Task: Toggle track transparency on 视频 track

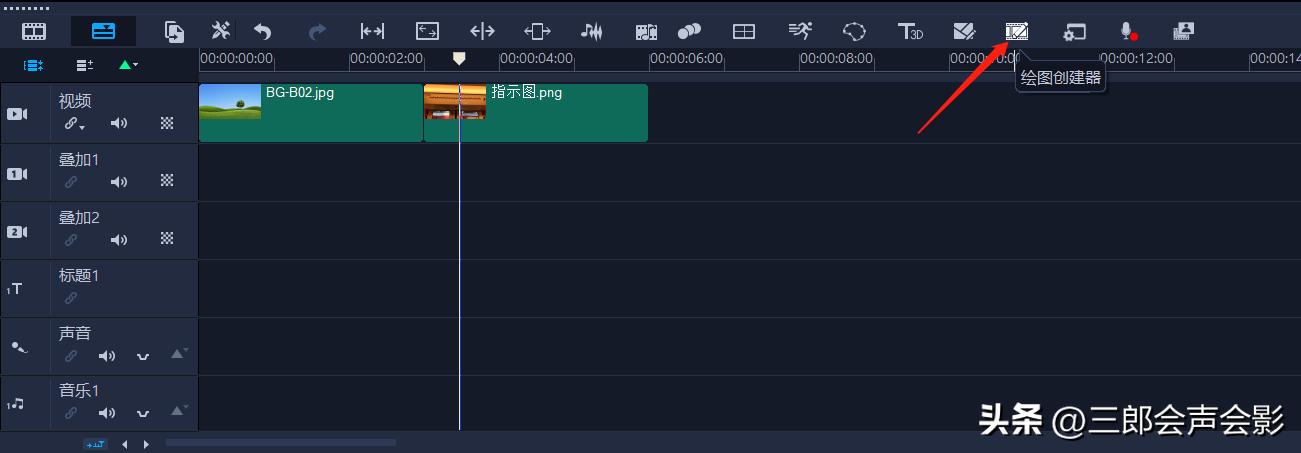Action: click(x=167, y=124)
